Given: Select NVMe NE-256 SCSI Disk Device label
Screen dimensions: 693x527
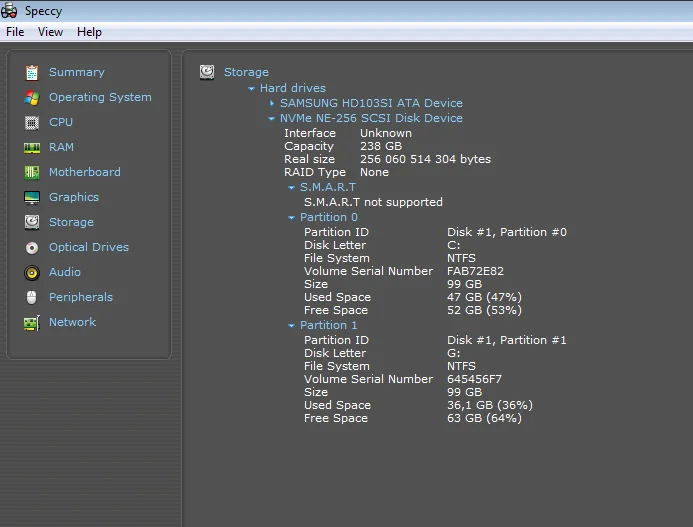Looking at the screenshot, I should 371,118.
